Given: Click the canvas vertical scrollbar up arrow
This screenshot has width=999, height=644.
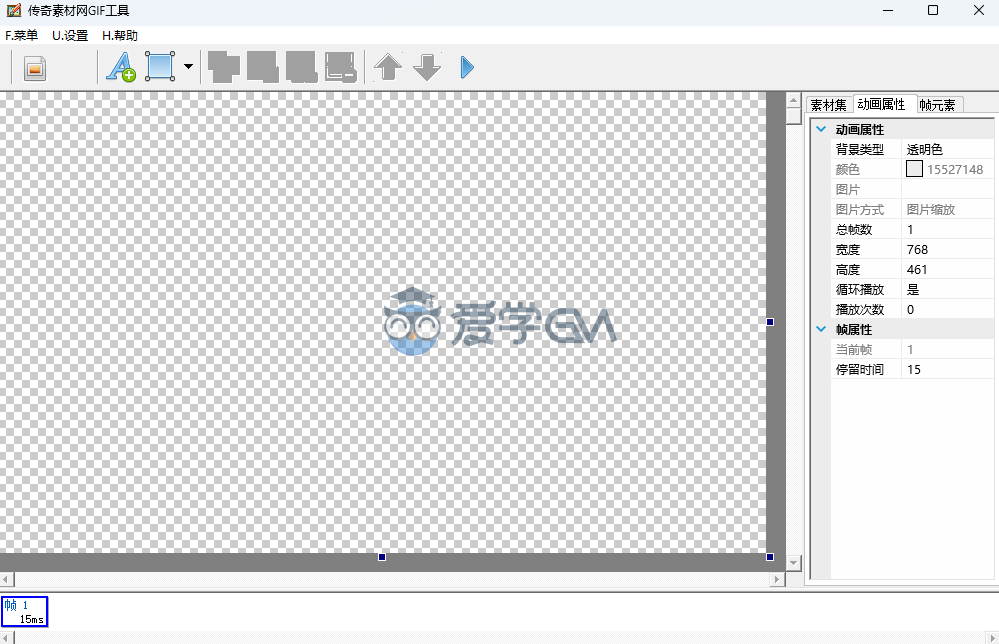Looking at the screenshot, I should click(x=793, y=100).
